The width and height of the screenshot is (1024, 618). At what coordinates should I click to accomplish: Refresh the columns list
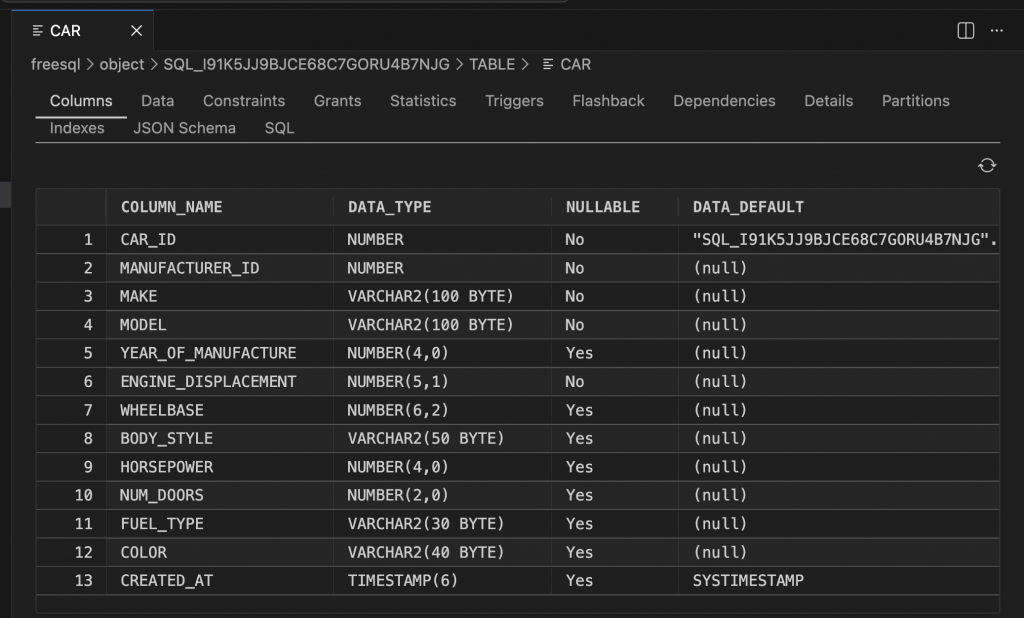[989, 165]
